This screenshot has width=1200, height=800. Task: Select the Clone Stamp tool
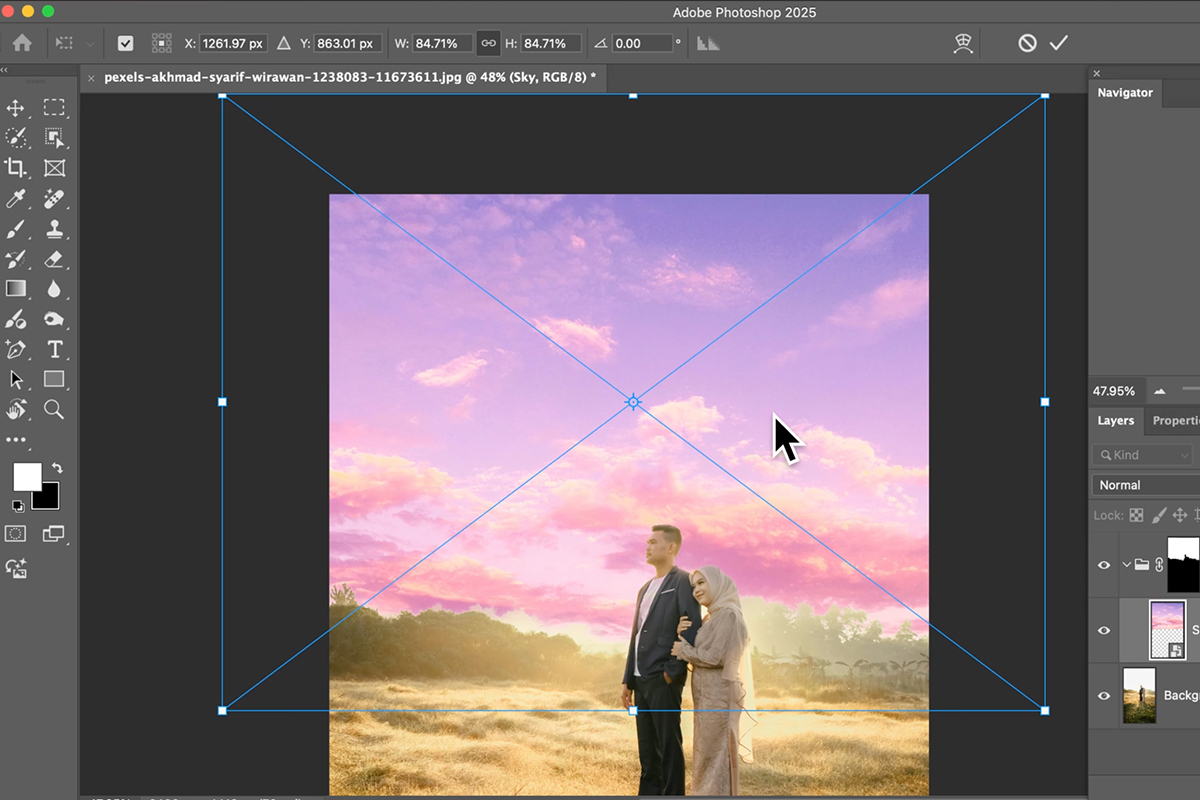[54, 229]
